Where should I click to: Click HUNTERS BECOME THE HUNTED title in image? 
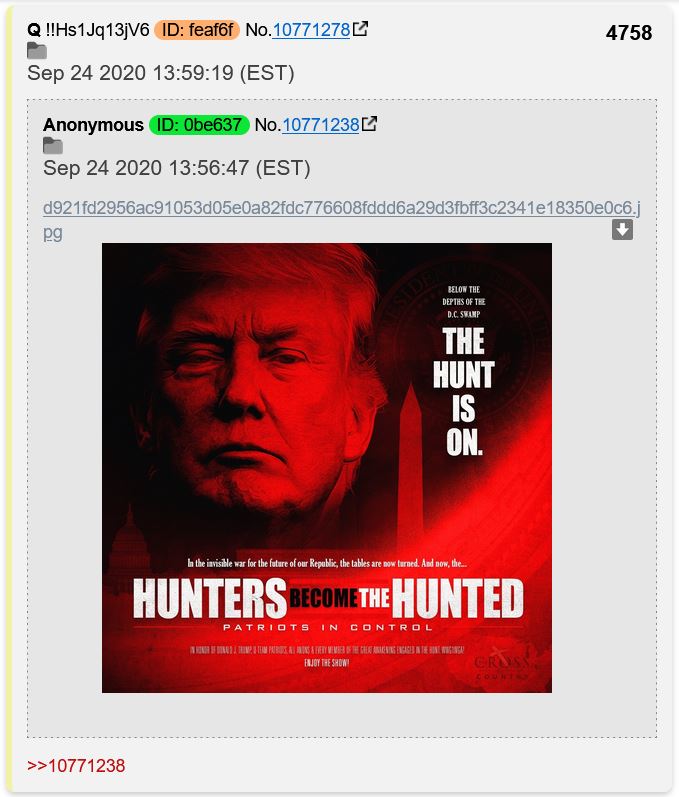tap(328, 598)
